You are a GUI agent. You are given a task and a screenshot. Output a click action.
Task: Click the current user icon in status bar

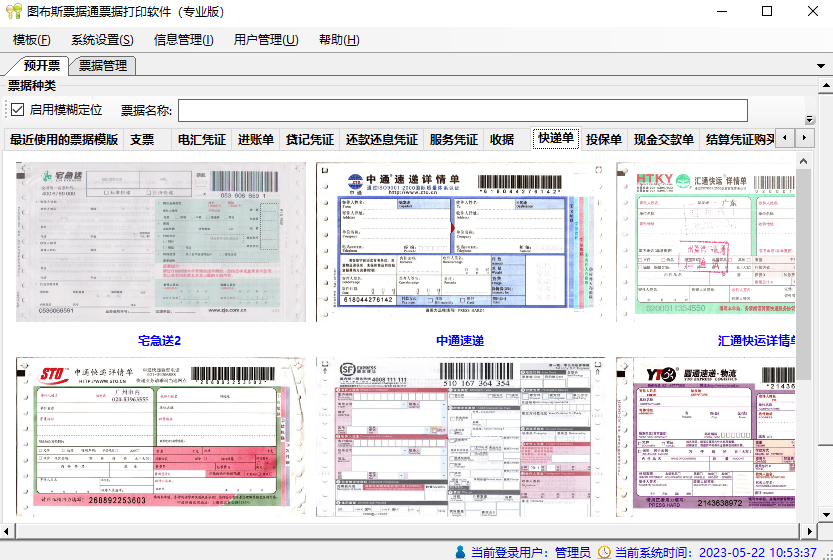click(461, 552)
